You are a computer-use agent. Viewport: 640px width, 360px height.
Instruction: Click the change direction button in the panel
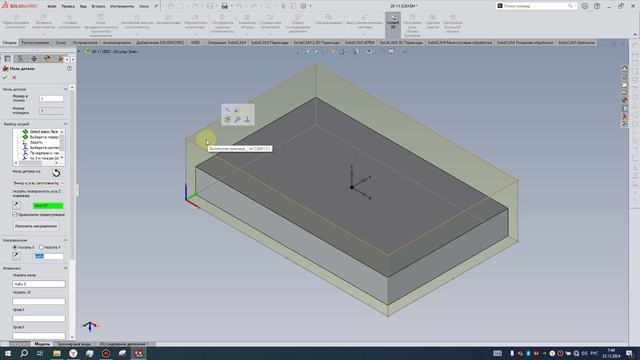(x=36, y=226)
